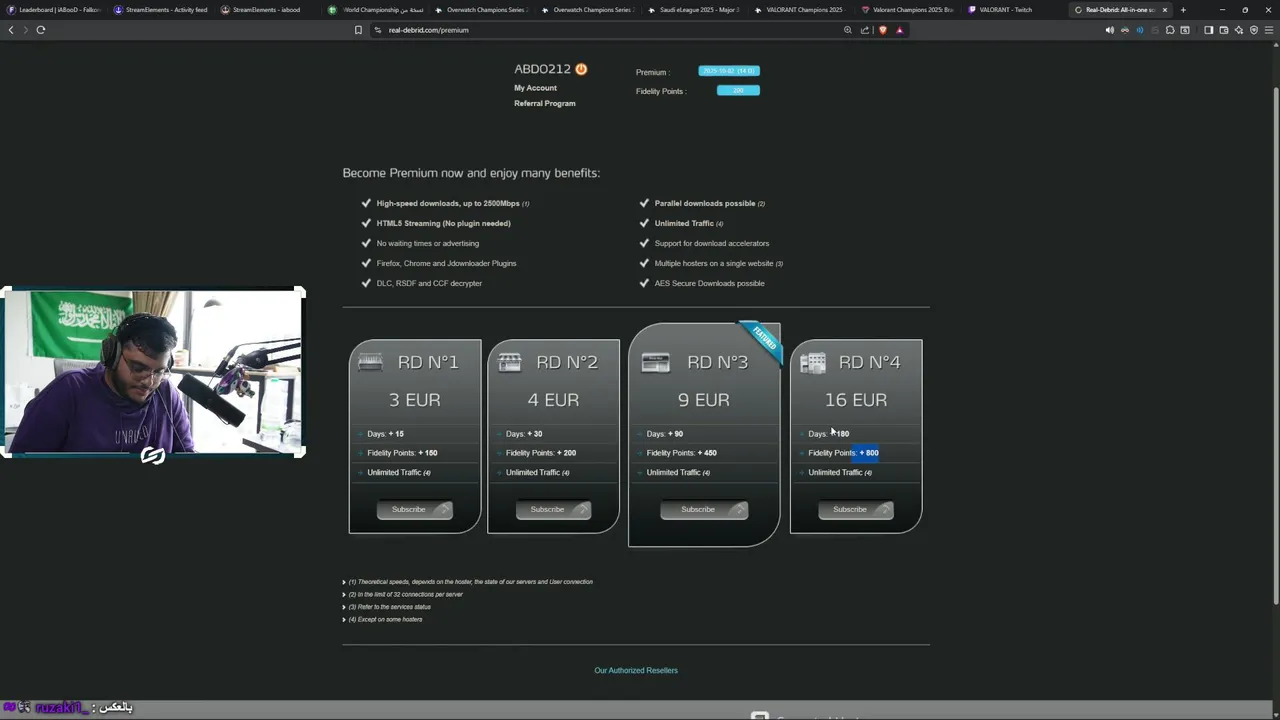This screenshot has height=720, width=1280.
Task: Switch to the Saudi eLeague 2025 tab
Action: point(693,10)
